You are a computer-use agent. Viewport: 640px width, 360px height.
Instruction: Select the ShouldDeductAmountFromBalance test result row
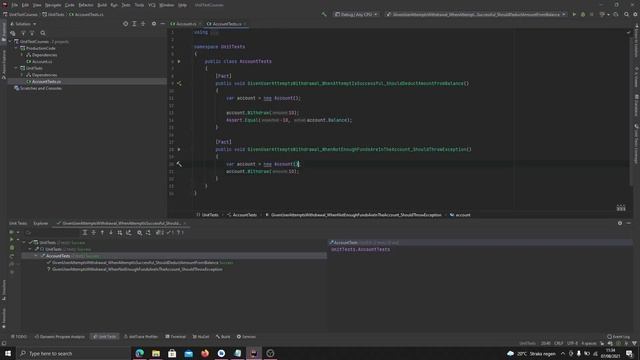(139, 262)
